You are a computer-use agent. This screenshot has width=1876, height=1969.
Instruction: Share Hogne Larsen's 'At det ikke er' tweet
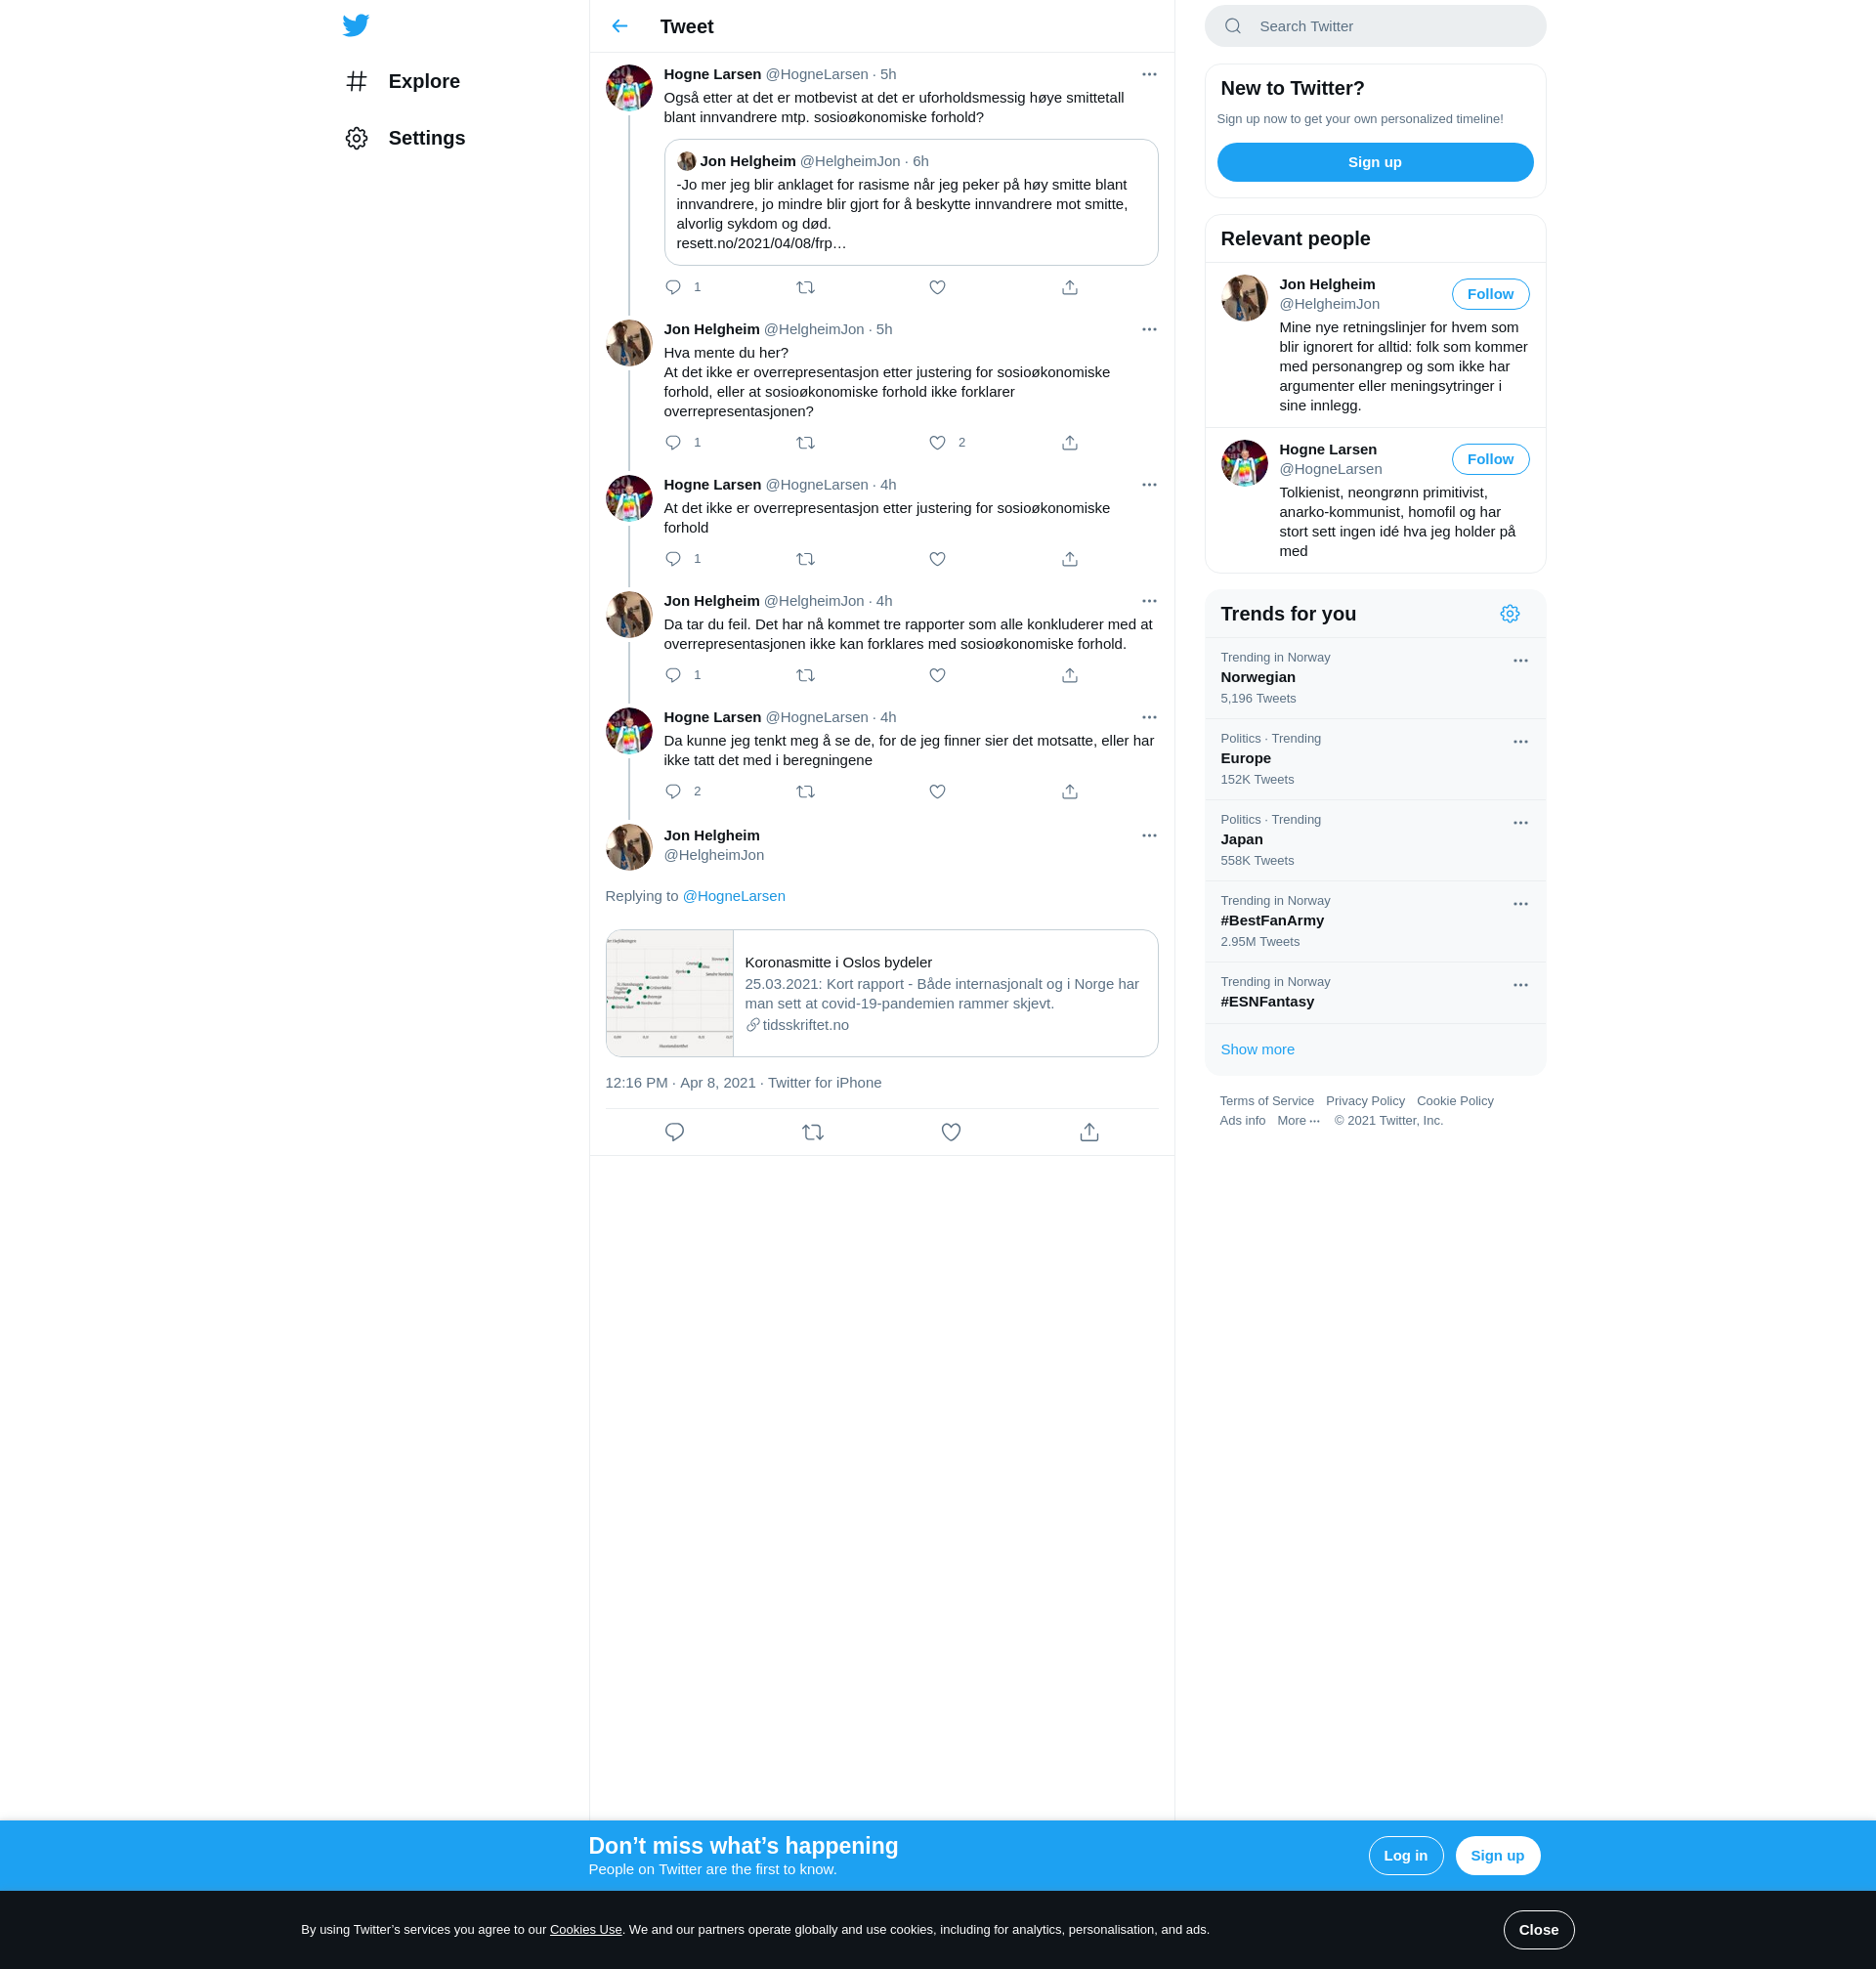pyautogui.click(x=1070, y=559)
